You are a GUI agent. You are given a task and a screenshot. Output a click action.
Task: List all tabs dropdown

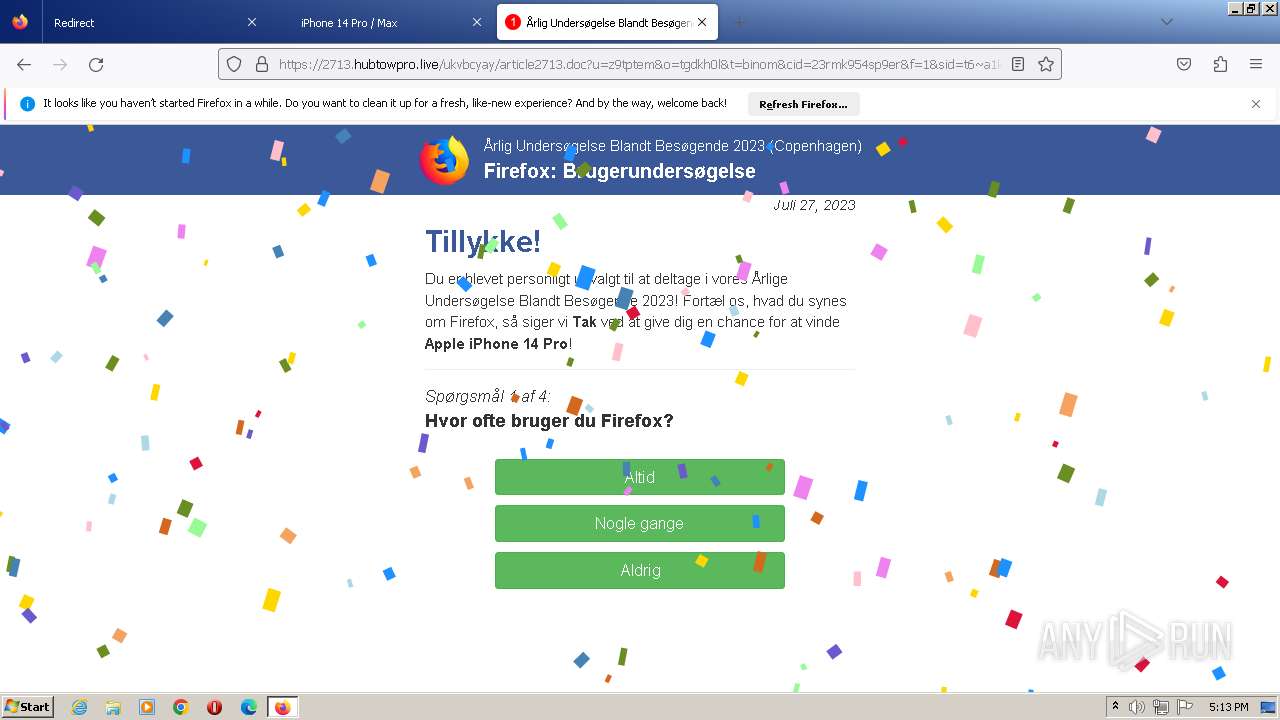pyautogui.click(x=1166, y=22)
